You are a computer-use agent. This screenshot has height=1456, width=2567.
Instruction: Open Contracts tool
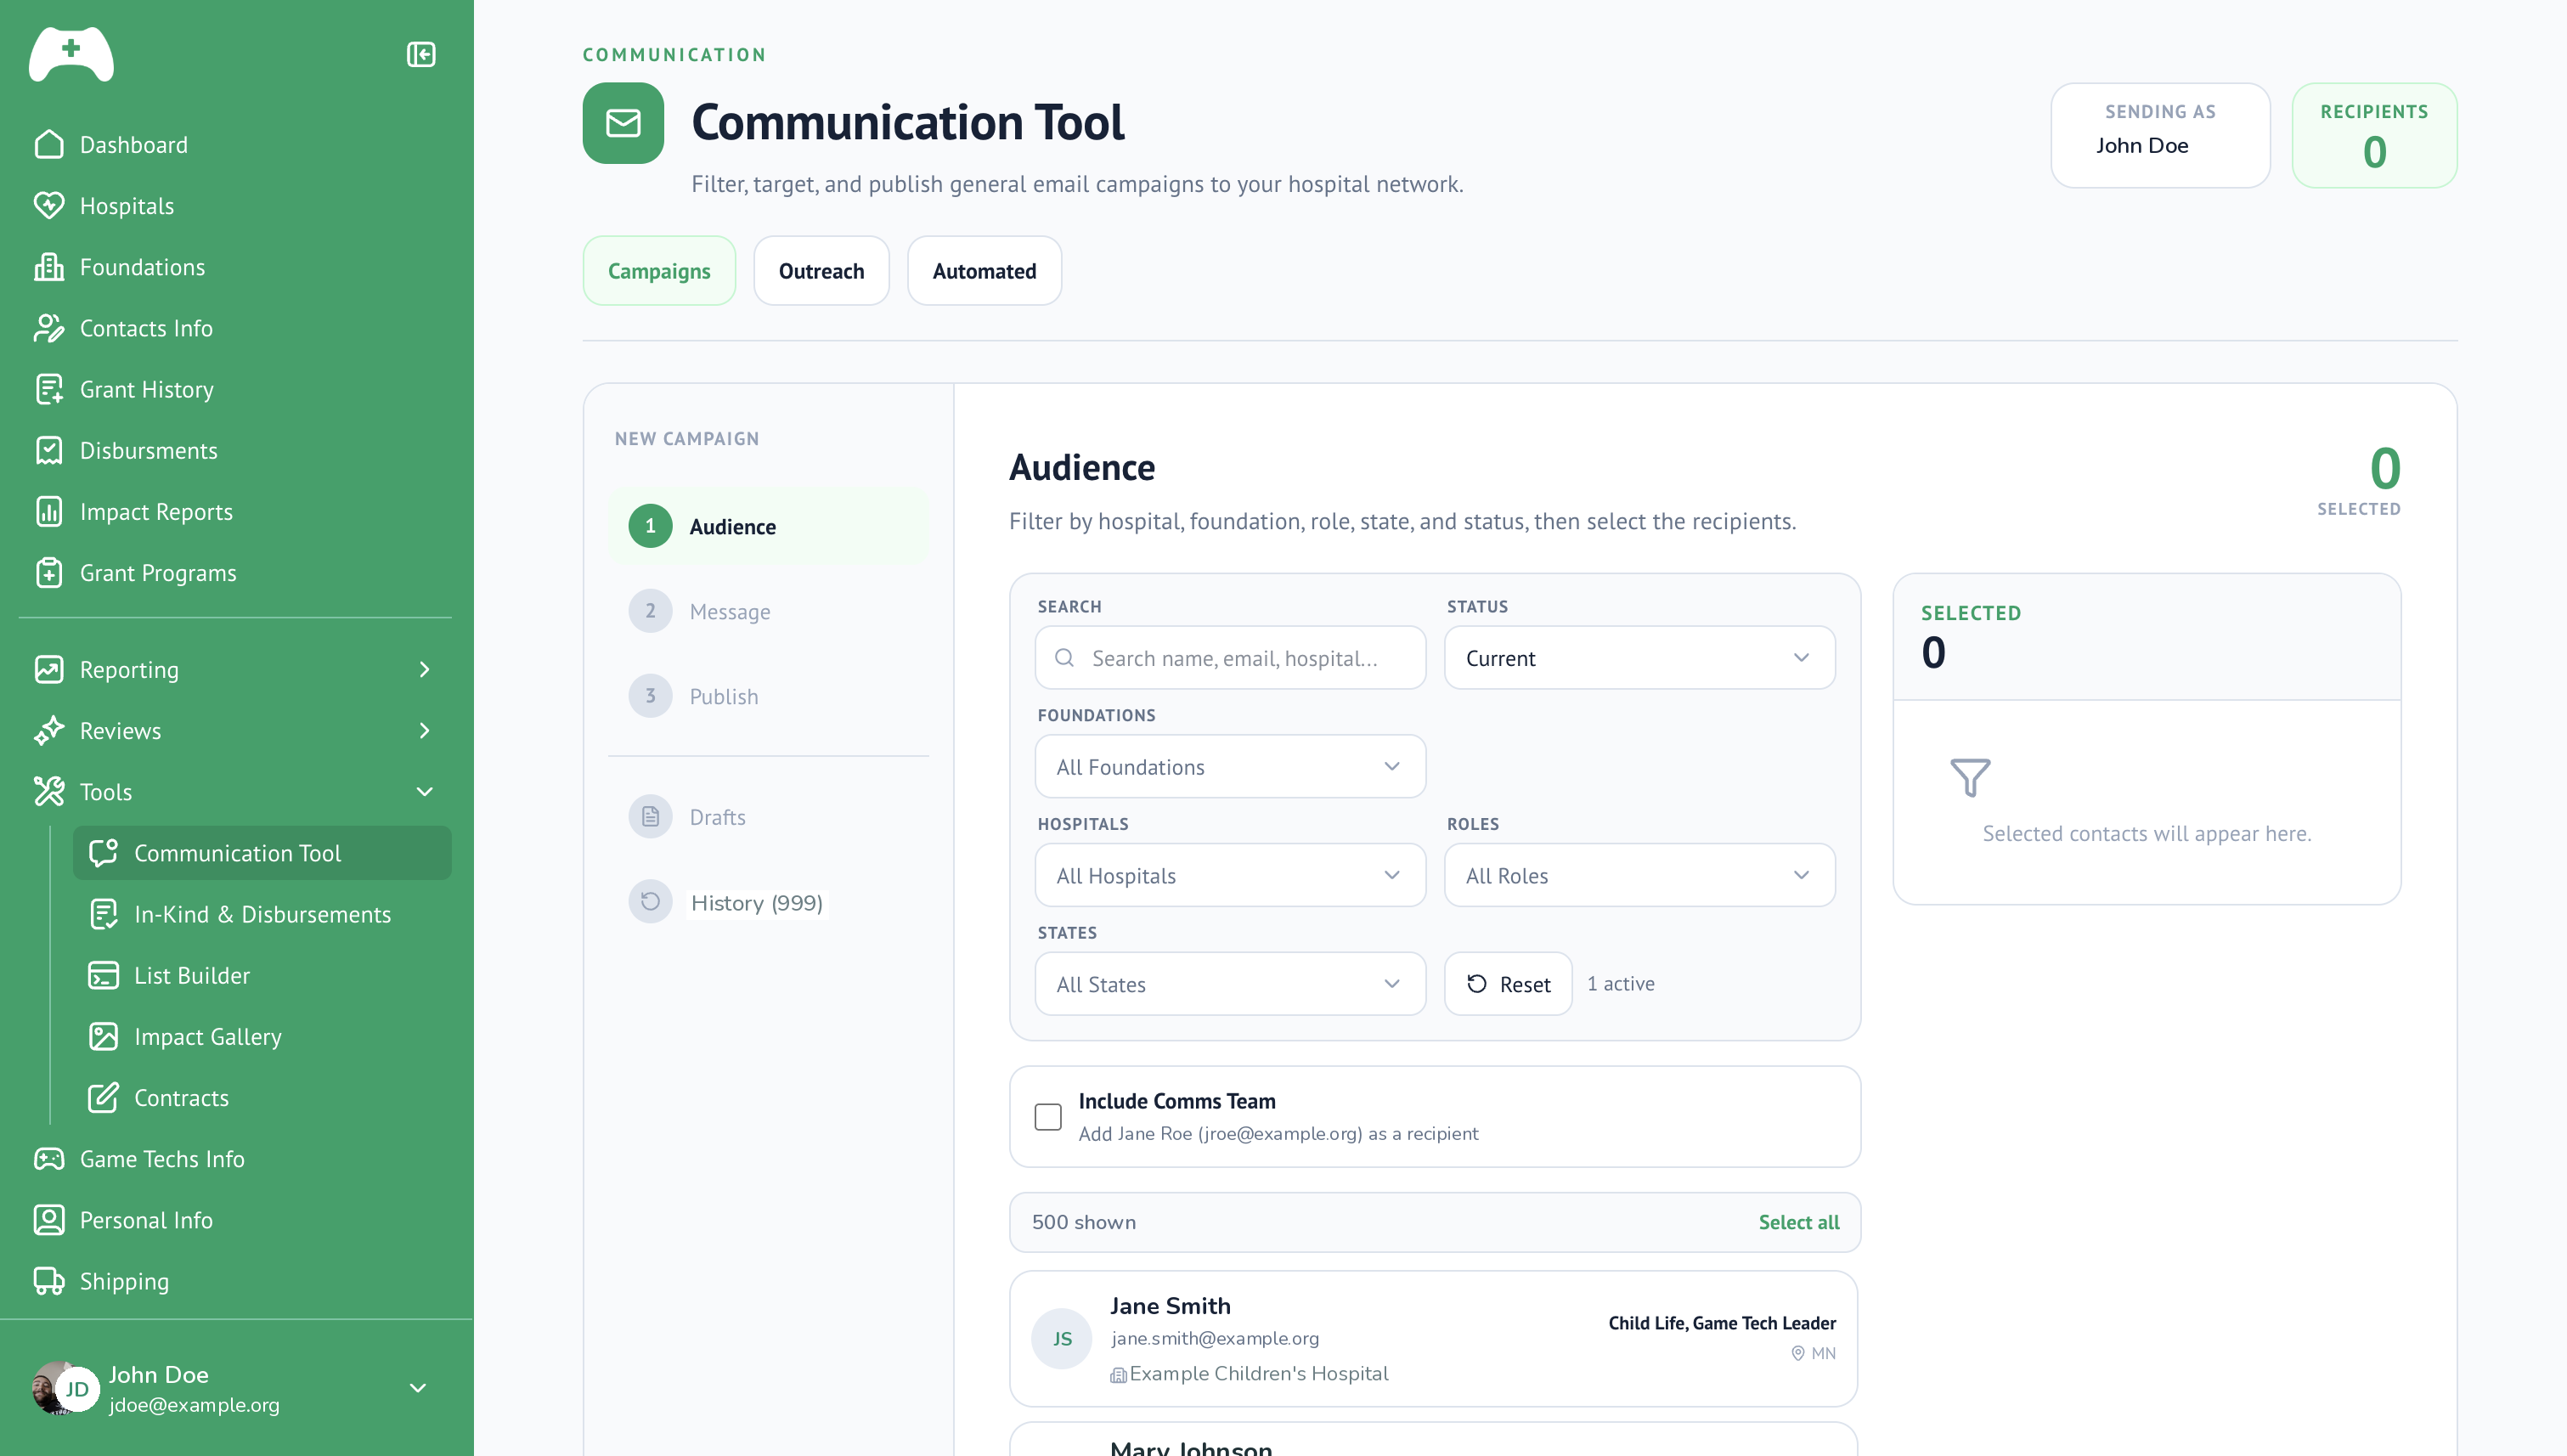tap(262, 1097)
